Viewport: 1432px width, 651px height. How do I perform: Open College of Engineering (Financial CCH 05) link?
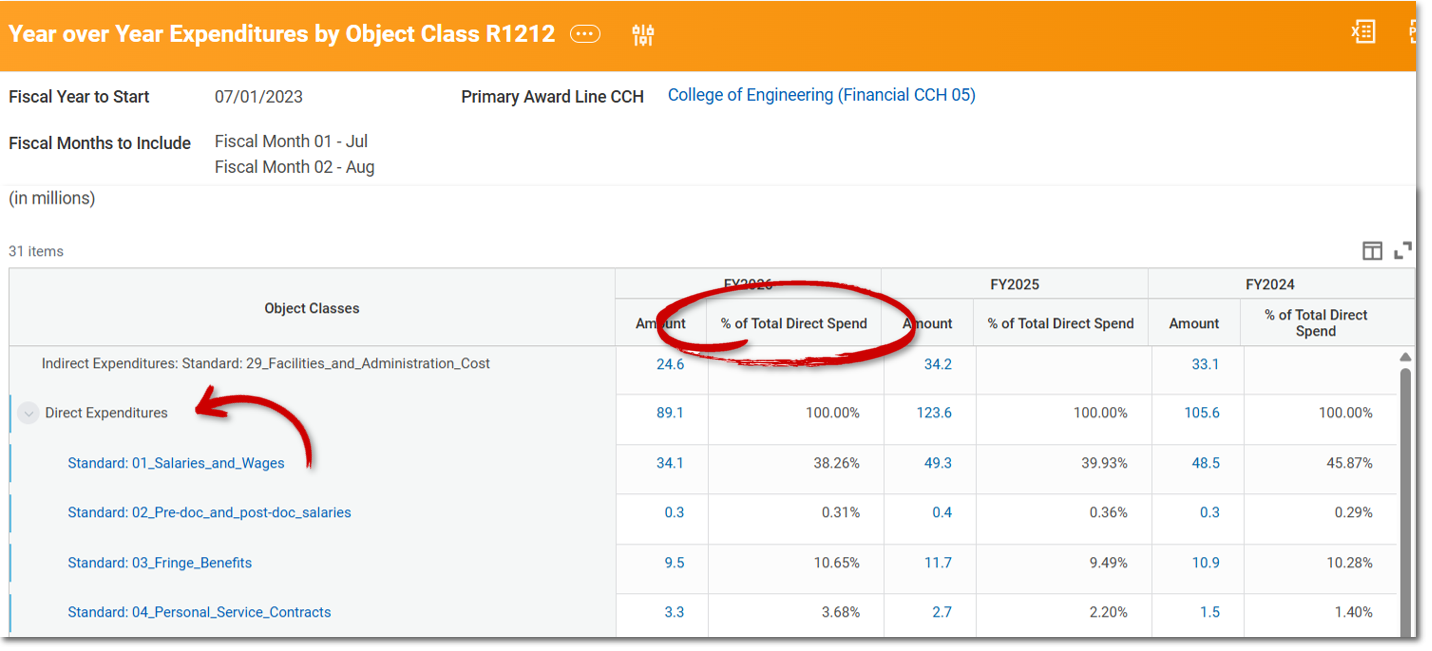[821, 95]
